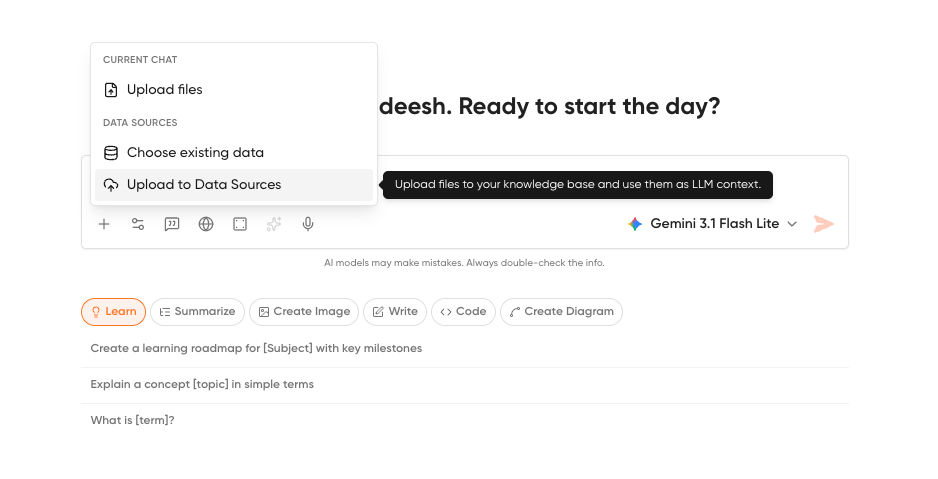Screen dimensions: 938x479
Task: Click the Code suggestion chip
Action: click(x=463, y=312)
